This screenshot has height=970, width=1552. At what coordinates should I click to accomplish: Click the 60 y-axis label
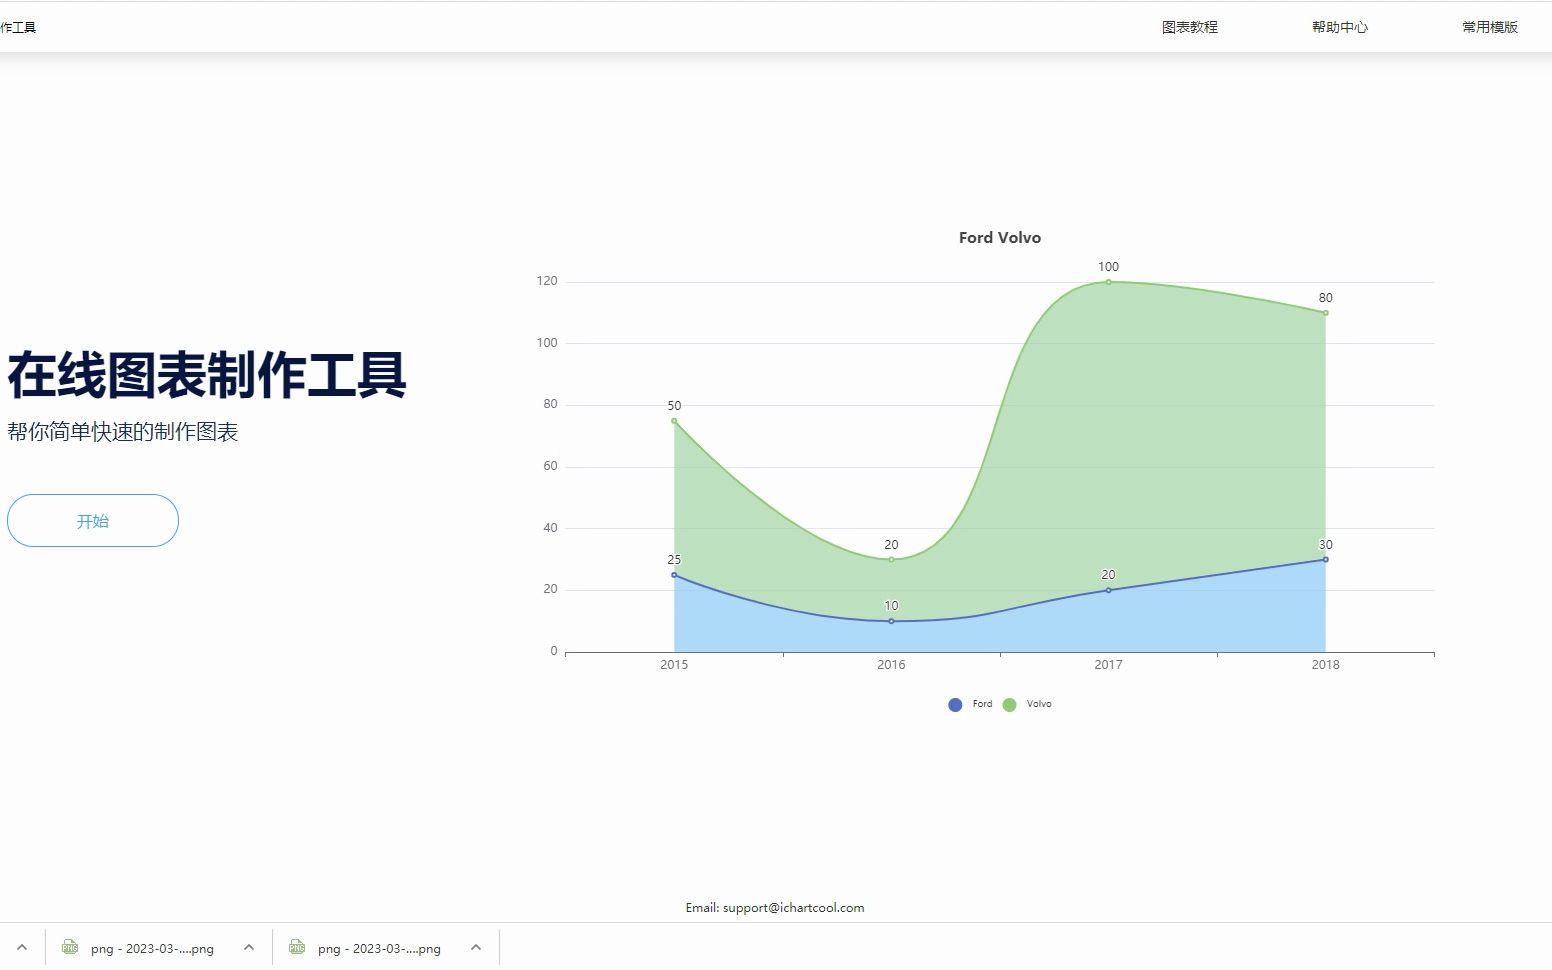pos(550,466)
